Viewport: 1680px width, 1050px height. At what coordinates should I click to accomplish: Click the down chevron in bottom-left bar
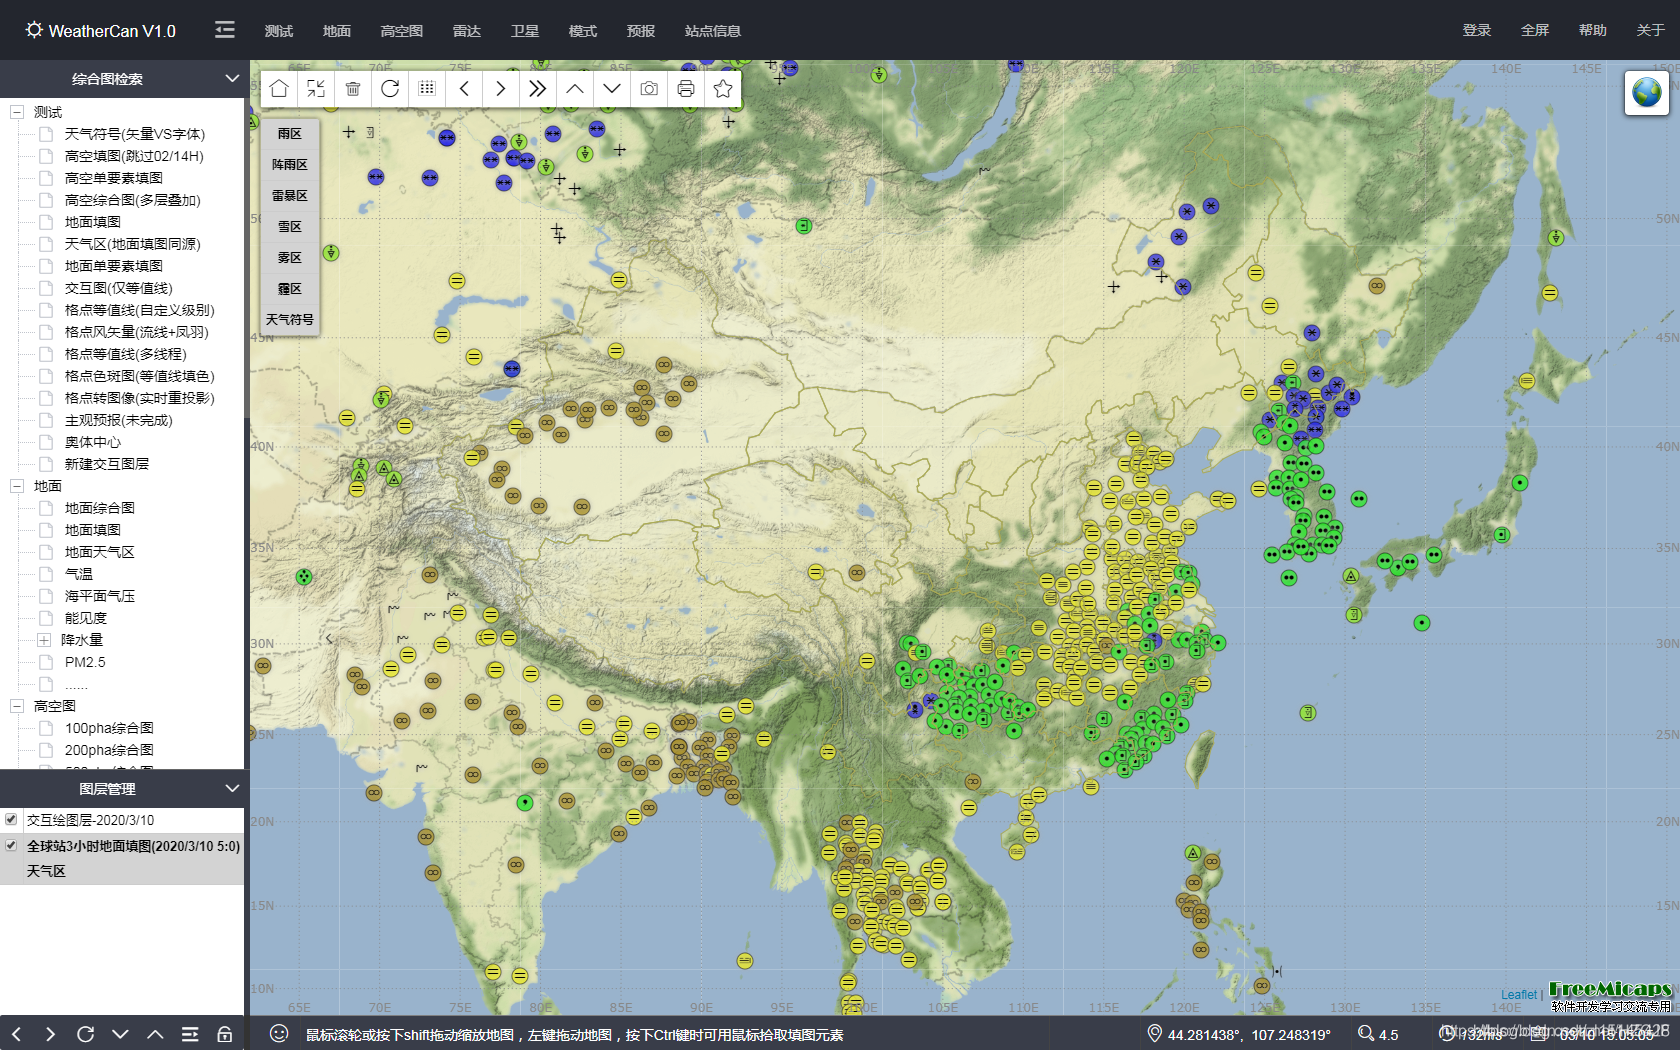click(x=120, y=1034)
